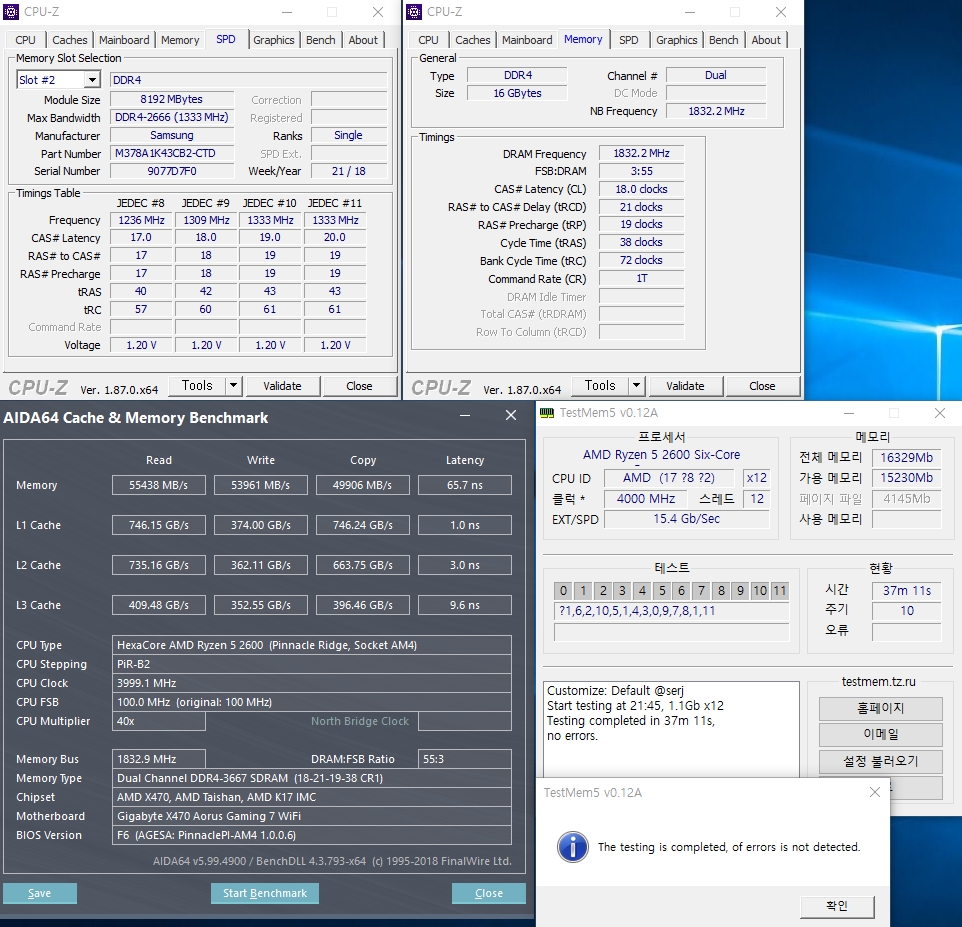Click Close button in Memory CPU-Z window
962x927 pixels.
(x=762, y=386)
